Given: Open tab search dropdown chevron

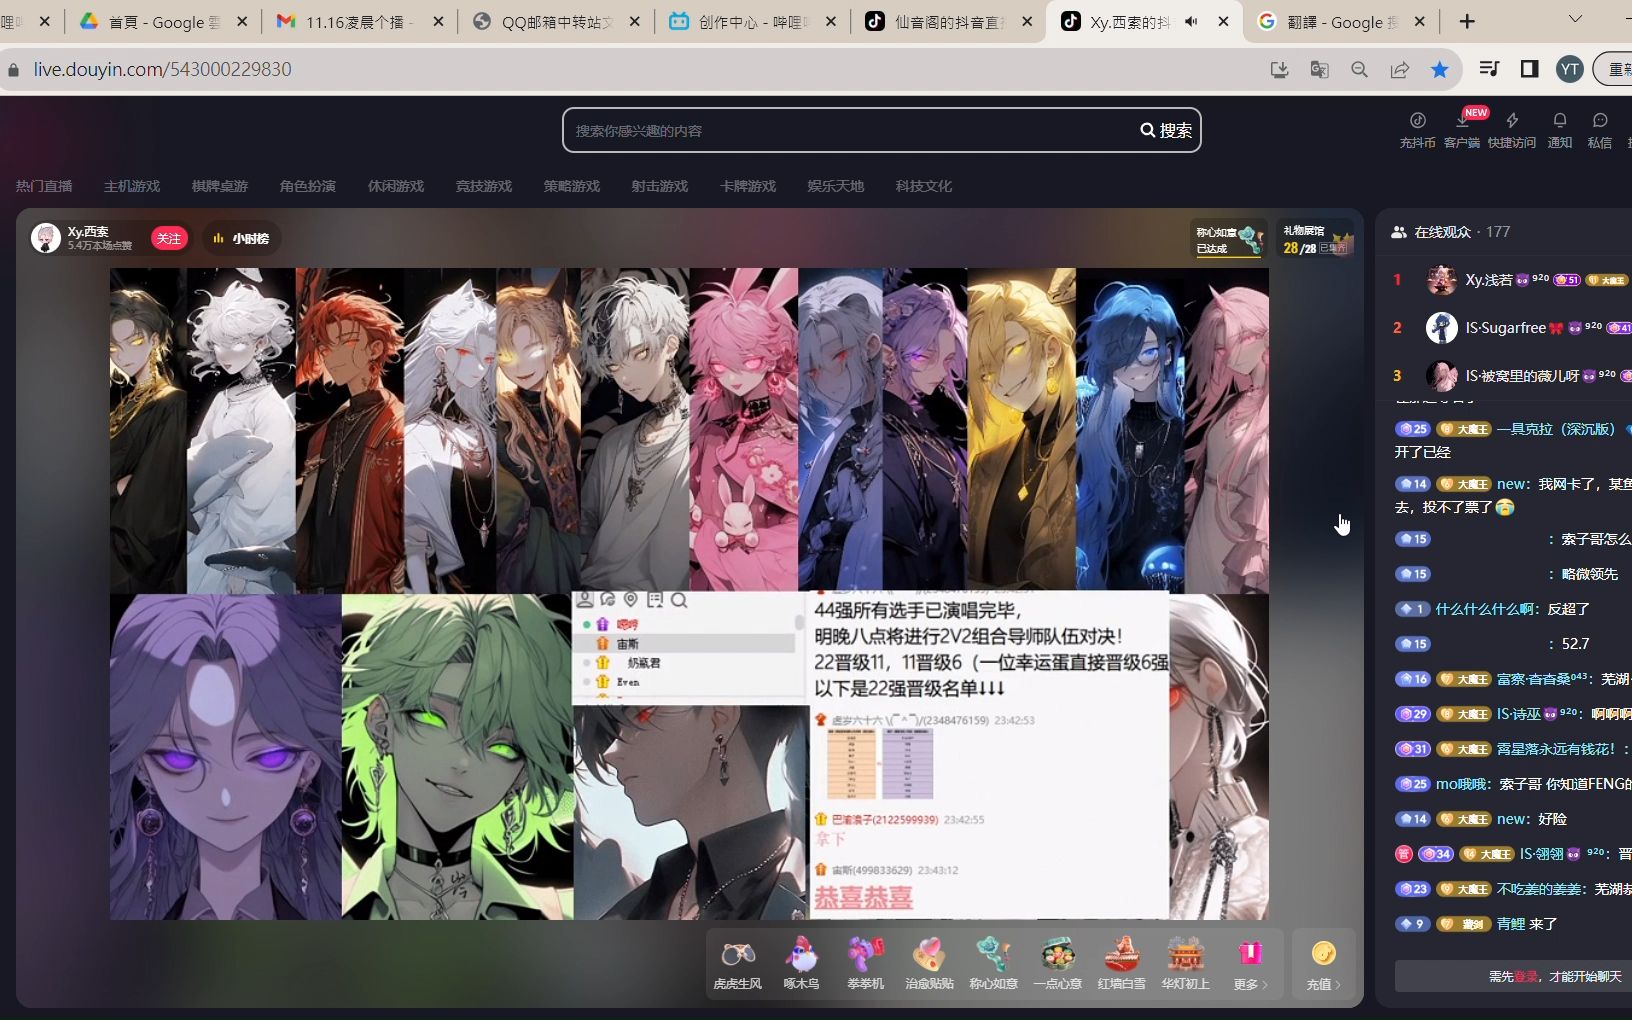Looking at the screenshot, I should coord(1575,19).
